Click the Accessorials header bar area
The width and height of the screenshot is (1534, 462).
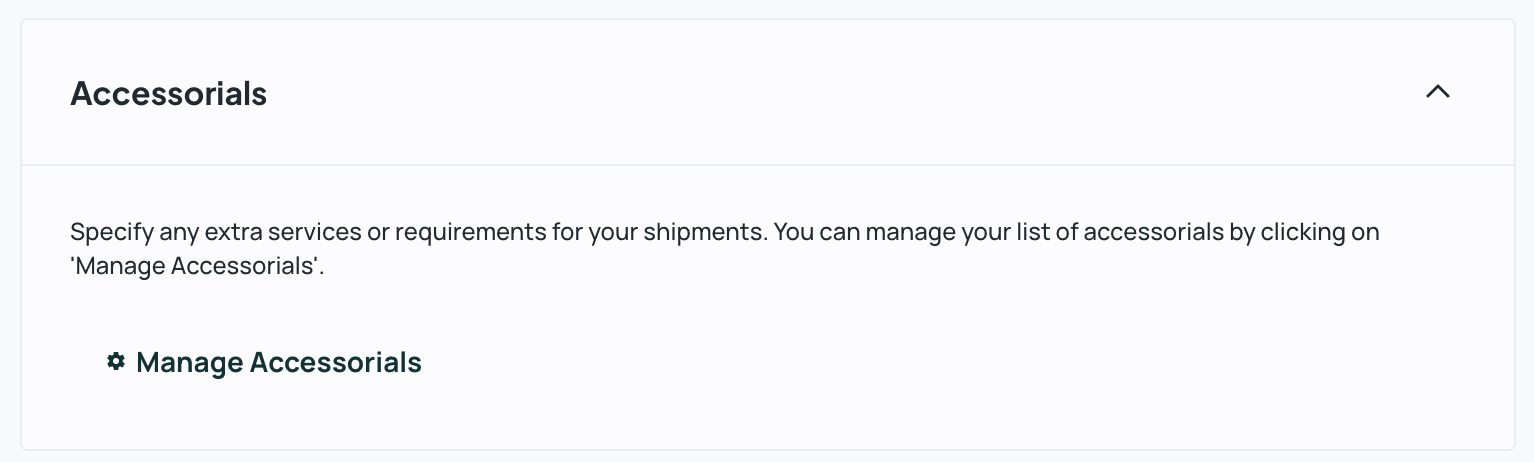[767, 92]
